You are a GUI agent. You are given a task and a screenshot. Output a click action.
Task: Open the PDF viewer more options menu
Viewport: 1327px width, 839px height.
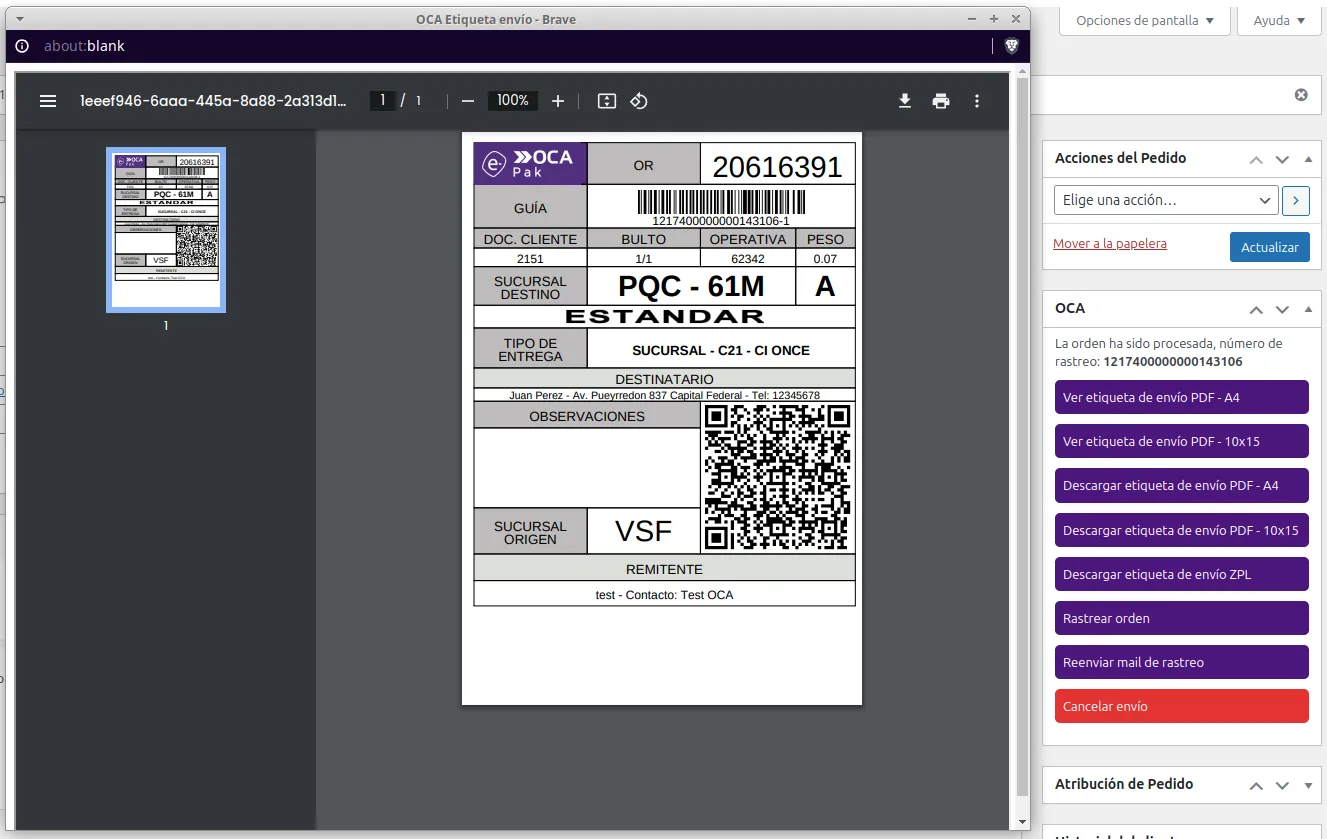tap(977, 101)
